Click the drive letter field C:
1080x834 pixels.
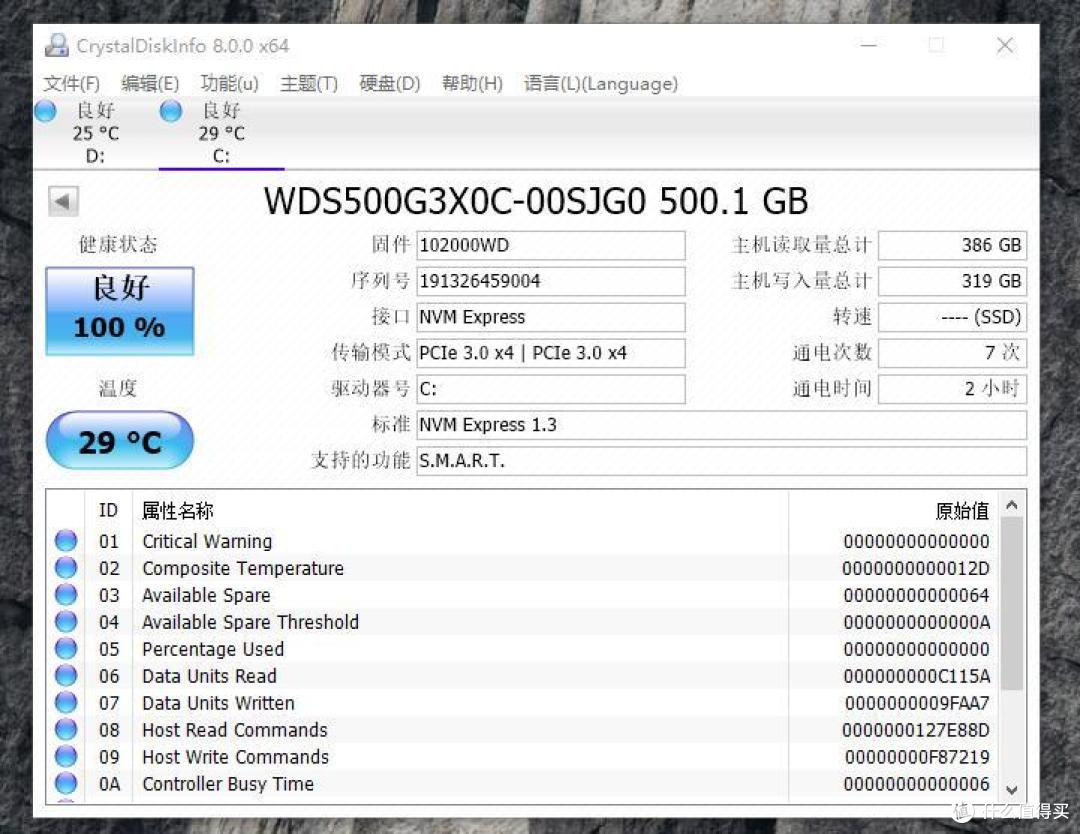pyautogui.click(x=550, y=389)
